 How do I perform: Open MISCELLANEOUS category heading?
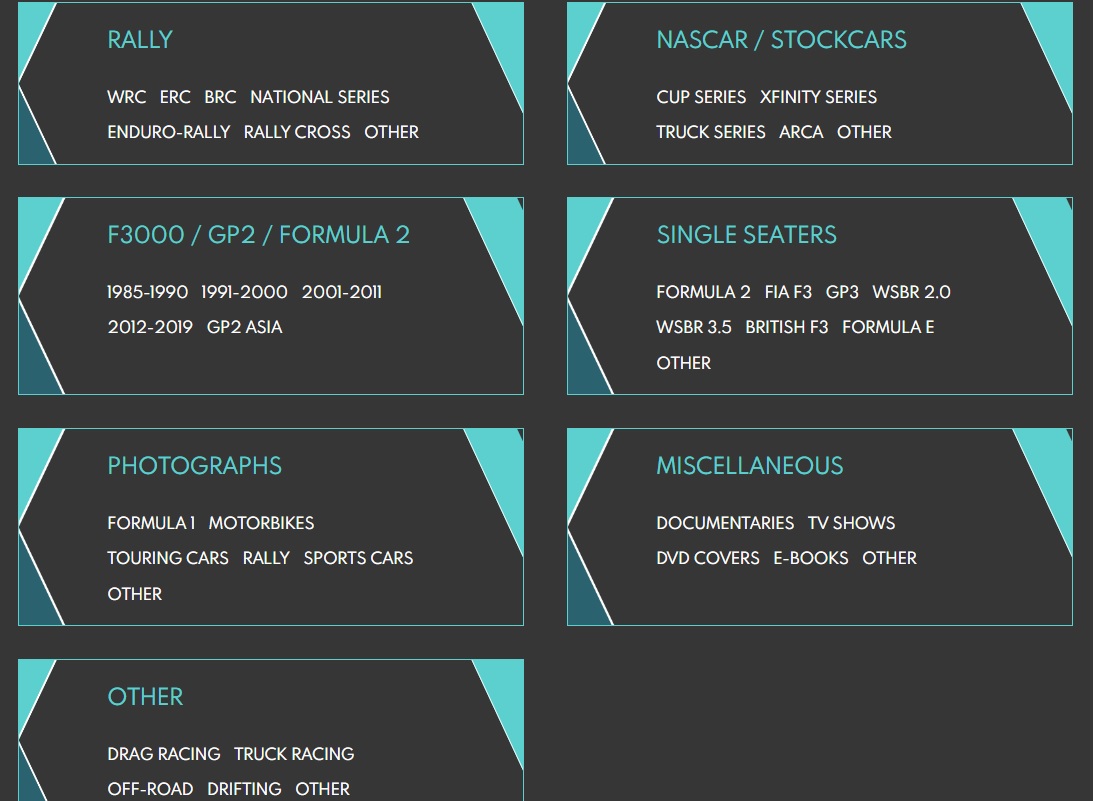(750, 466)
